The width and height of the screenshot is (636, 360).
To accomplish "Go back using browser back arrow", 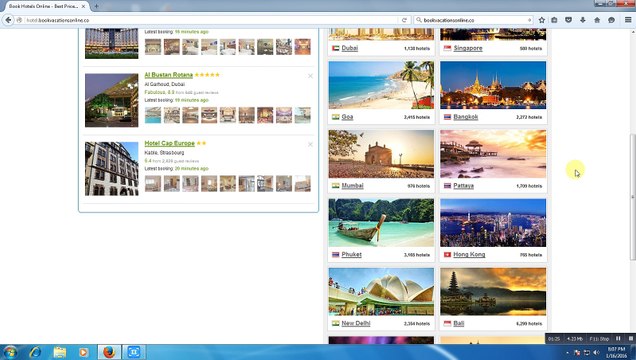I will [8, 20].
